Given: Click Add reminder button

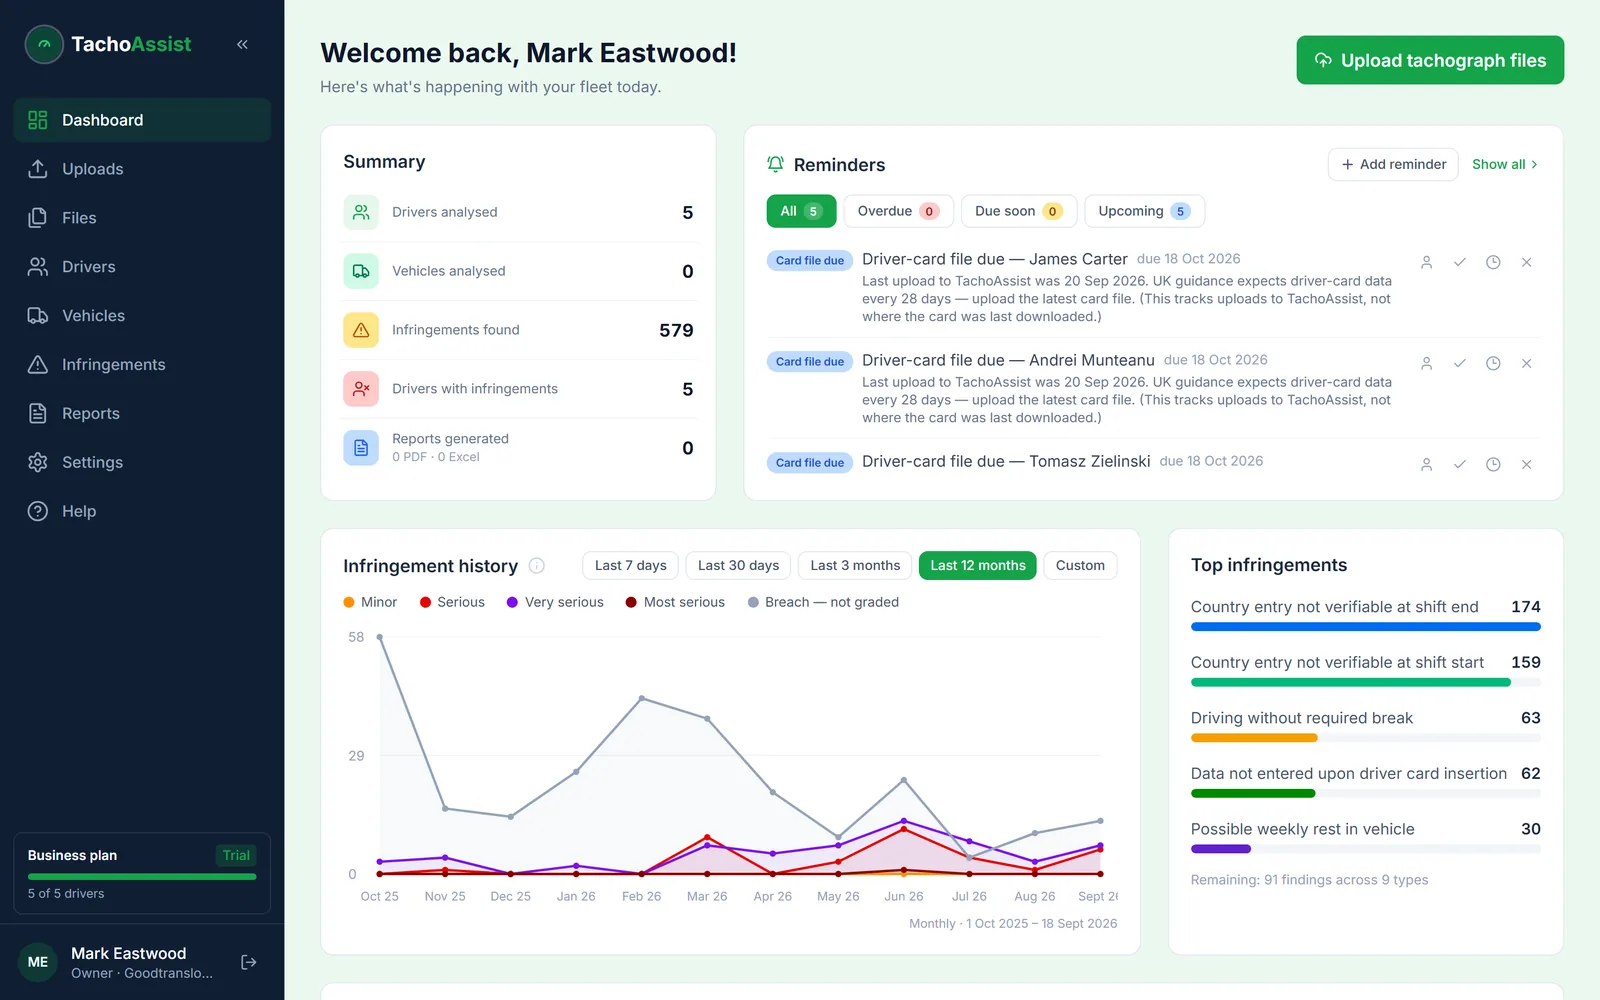Looking at the screenshot, I should [x=1393, y=164].
